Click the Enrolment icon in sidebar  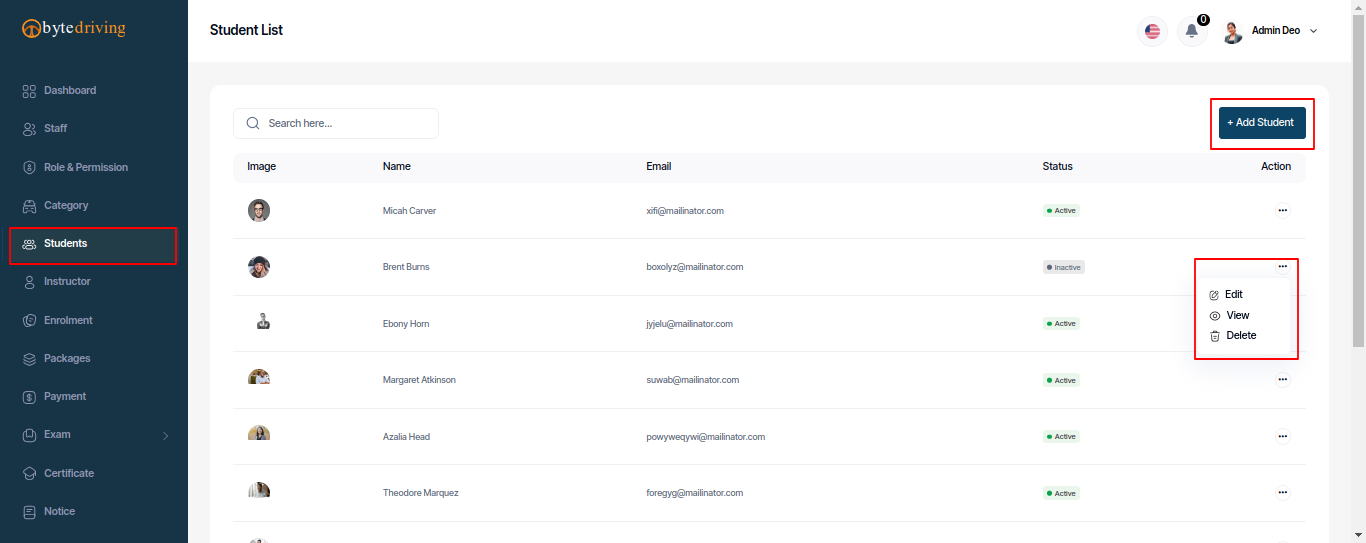pyautogui.click(x=29, y=320)
